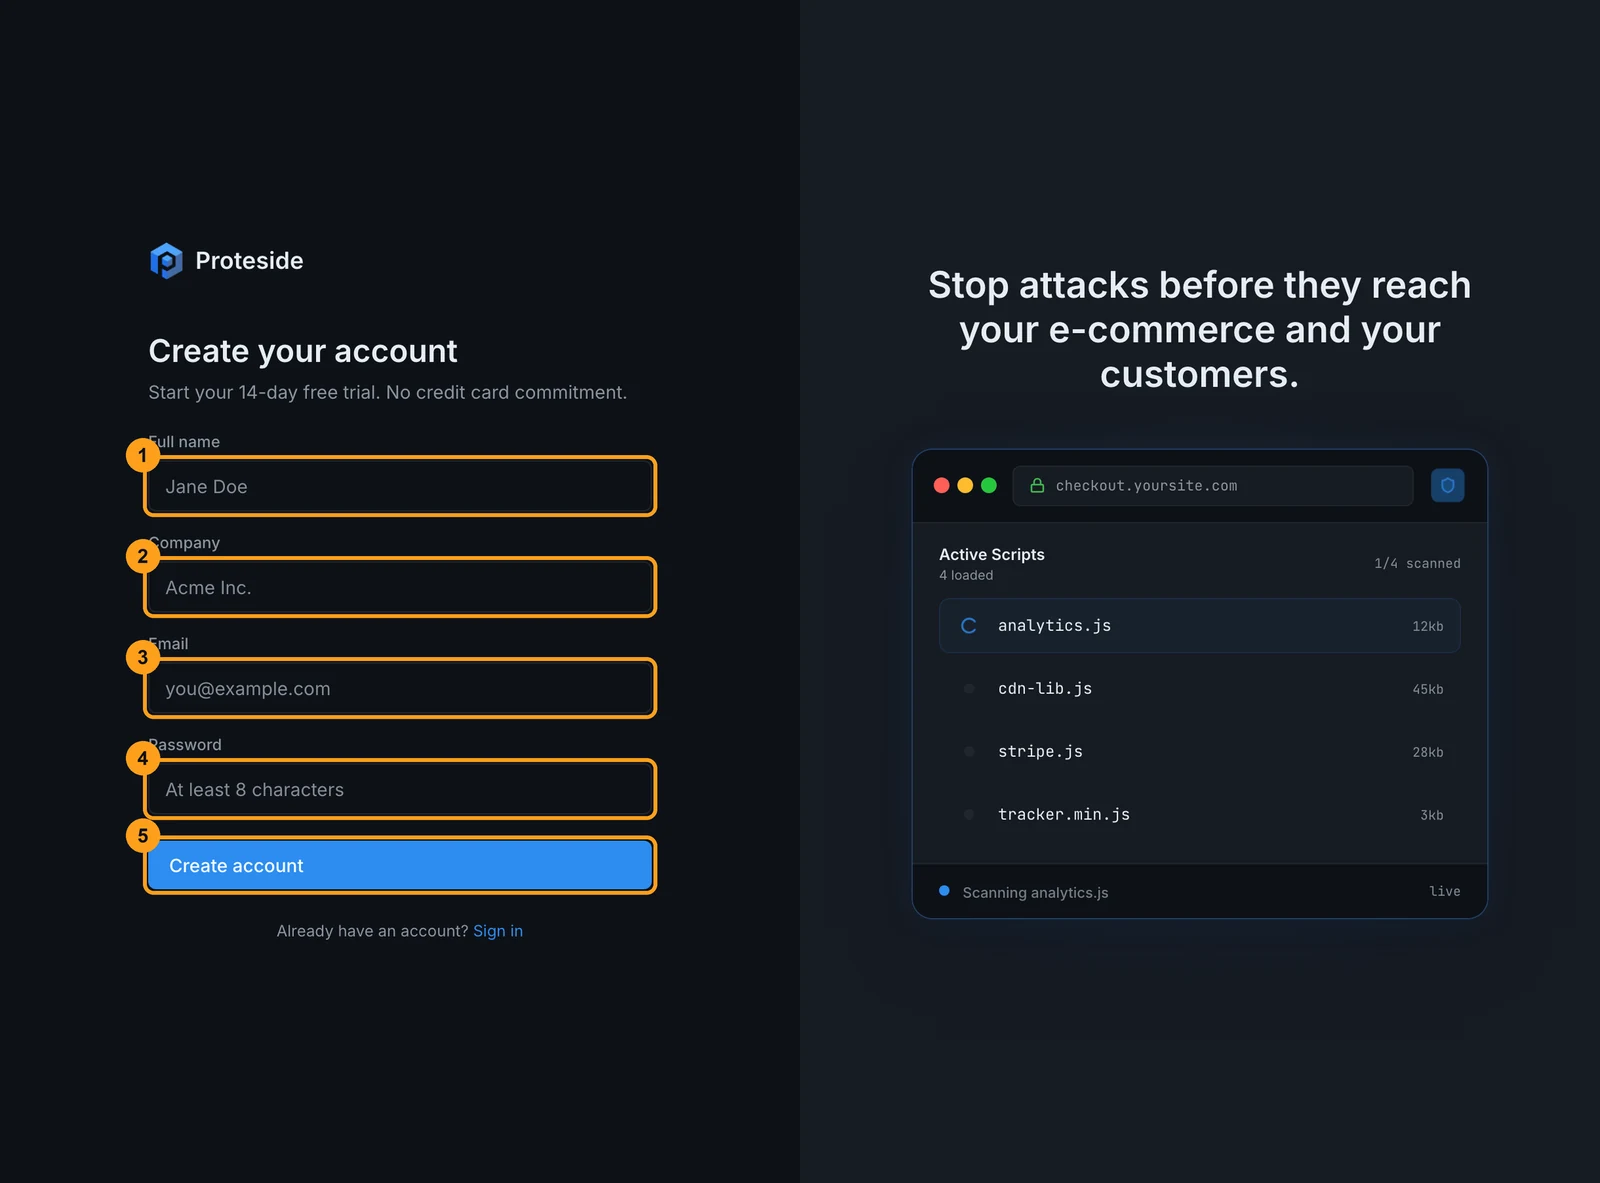Click the 'Proteside' brand name text

(x=249, y=261)
